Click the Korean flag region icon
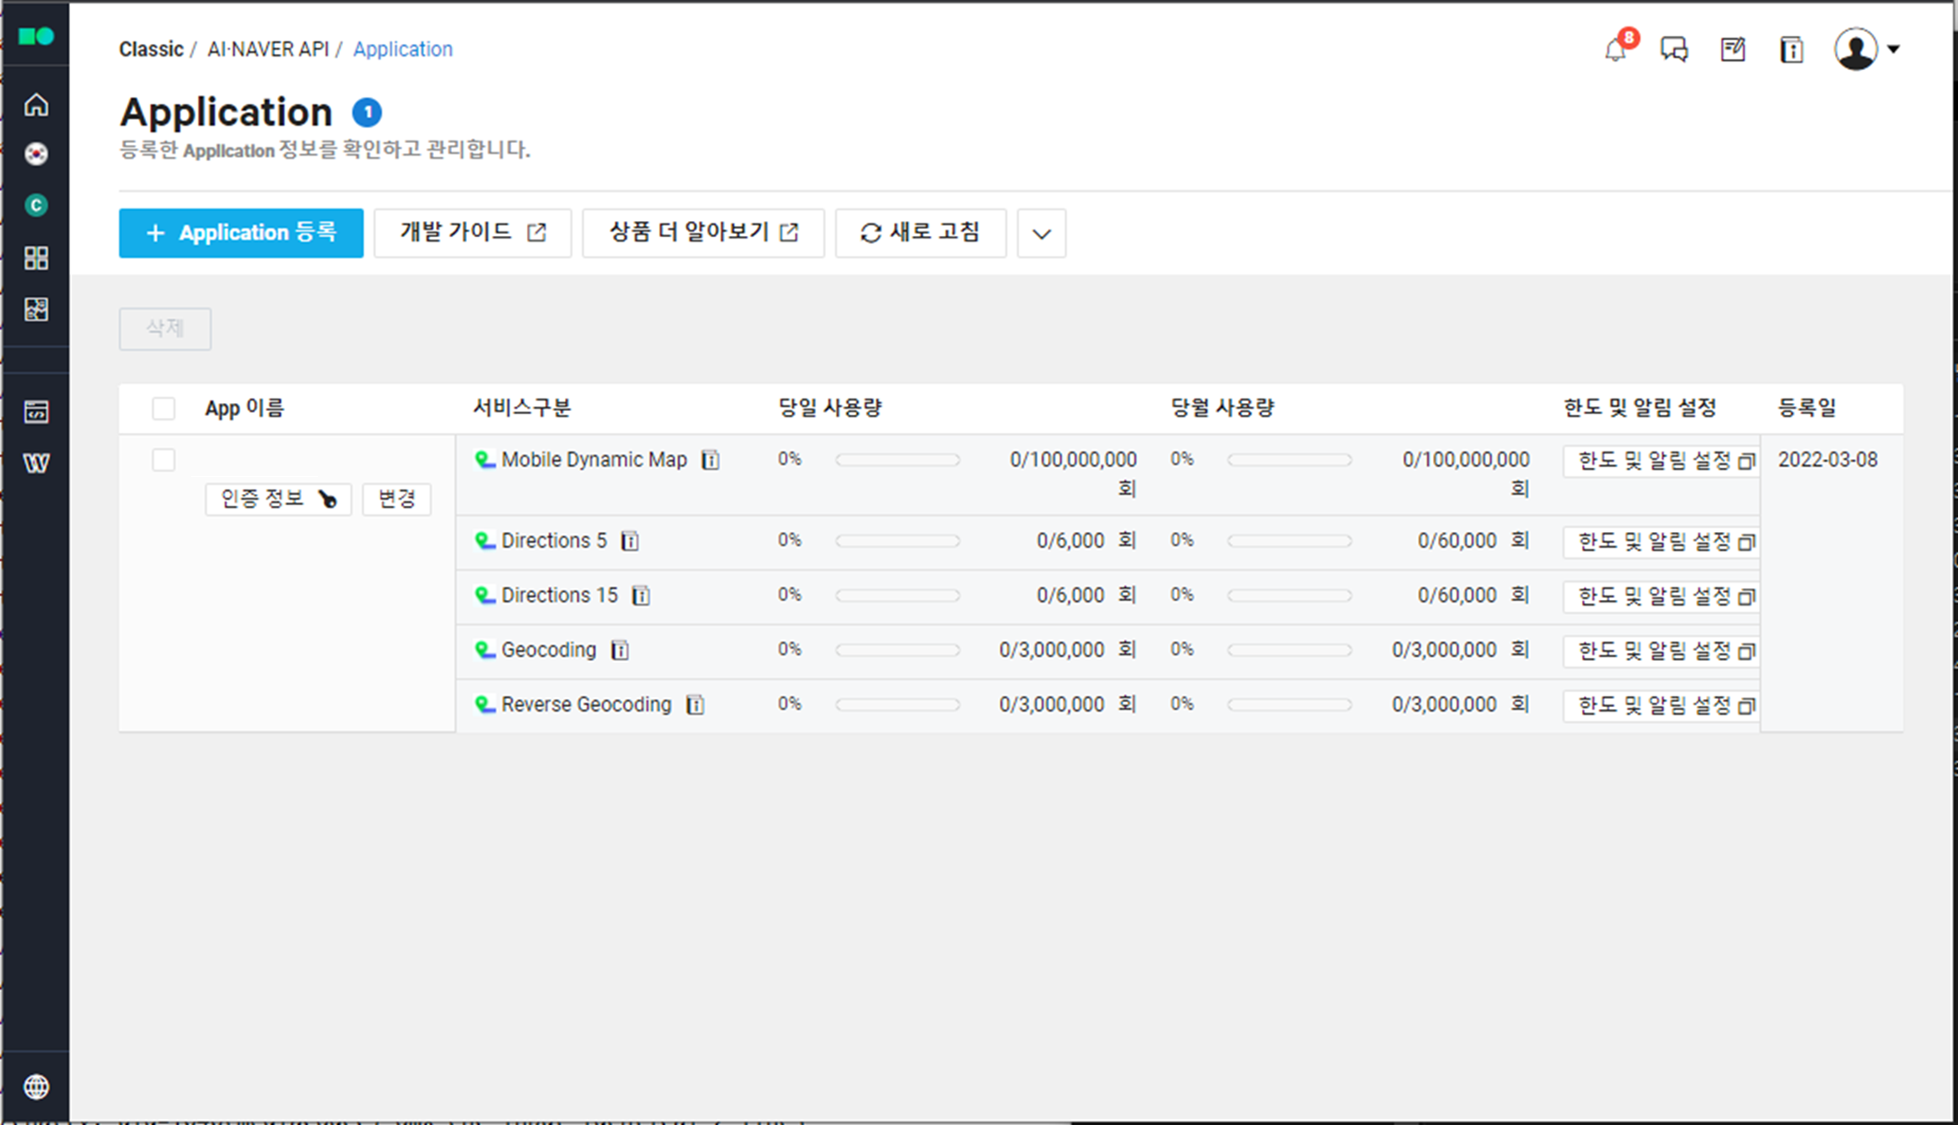 37,154
